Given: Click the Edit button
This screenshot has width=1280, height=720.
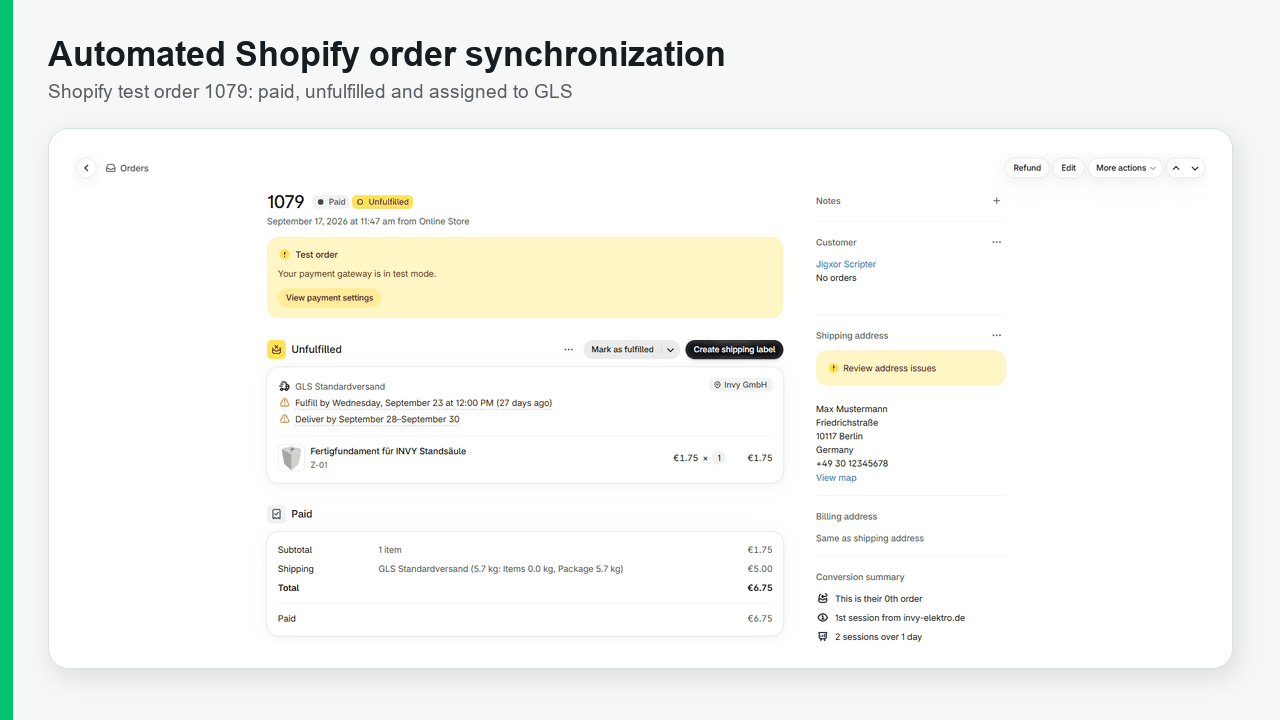Looking at the screenshot, I should (x=1069, y=168).
